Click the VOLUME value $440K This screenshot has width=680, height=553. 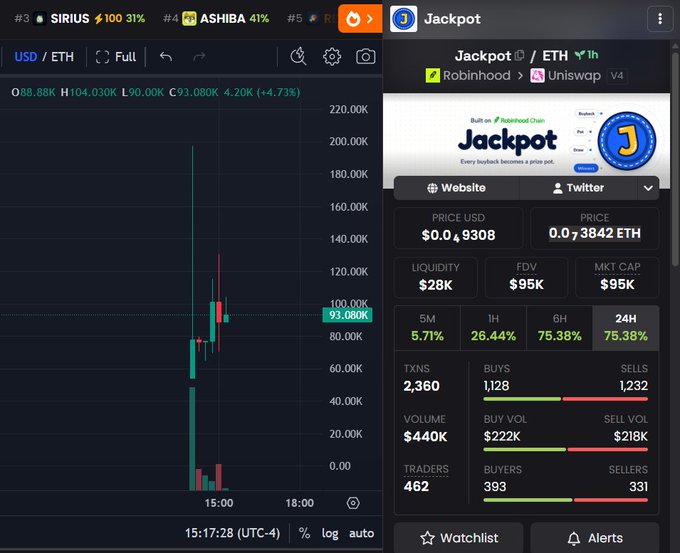pyautogui.click(x=425, y=436)
